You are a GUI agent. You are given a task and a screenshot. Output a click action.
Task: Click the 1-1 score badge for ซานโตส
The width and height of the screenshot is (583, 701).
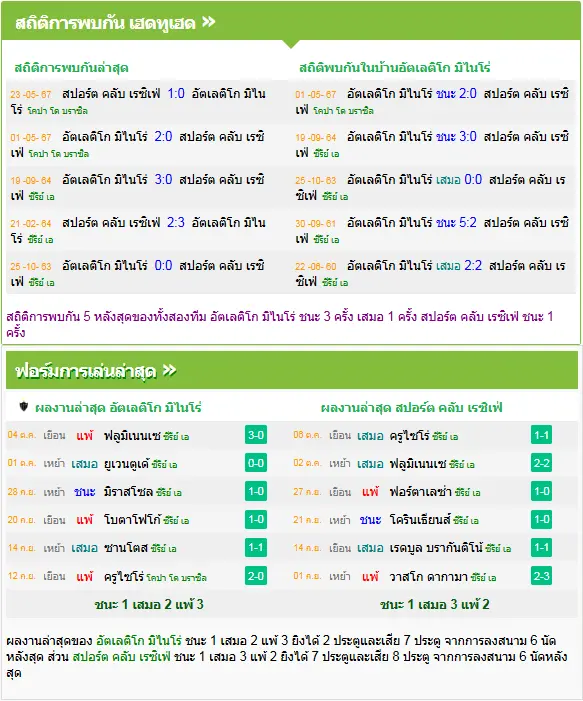[x=256, y=548]
